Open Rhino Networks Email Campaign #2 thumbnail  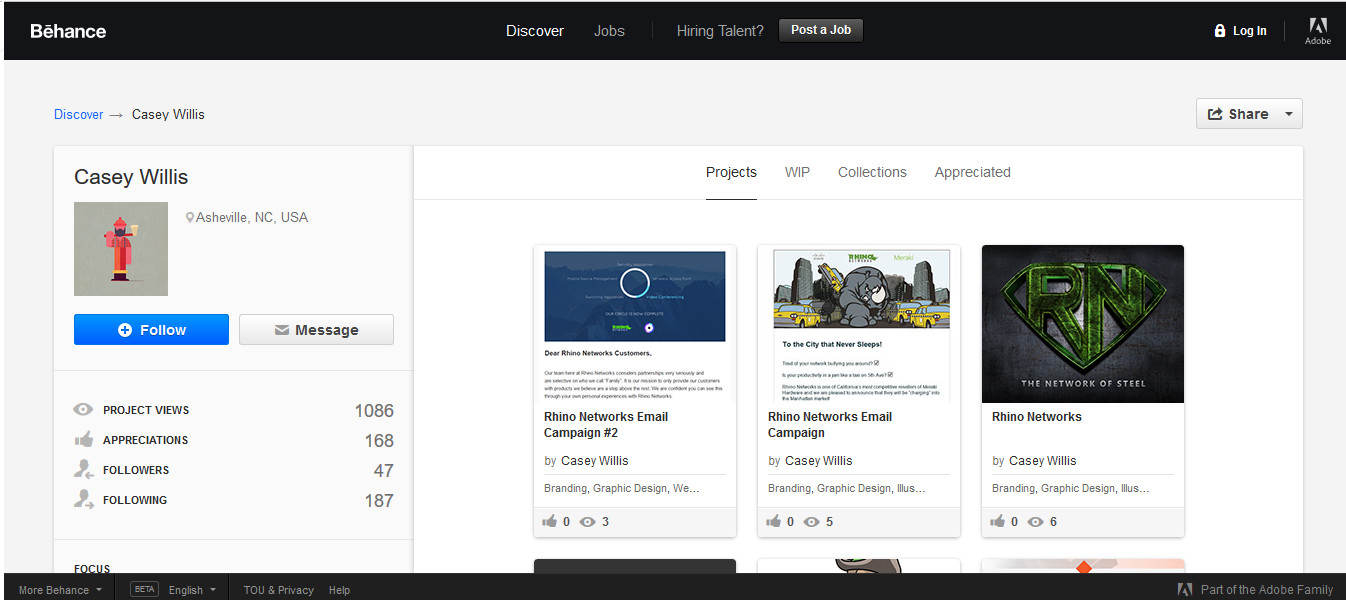pos(635,323)
